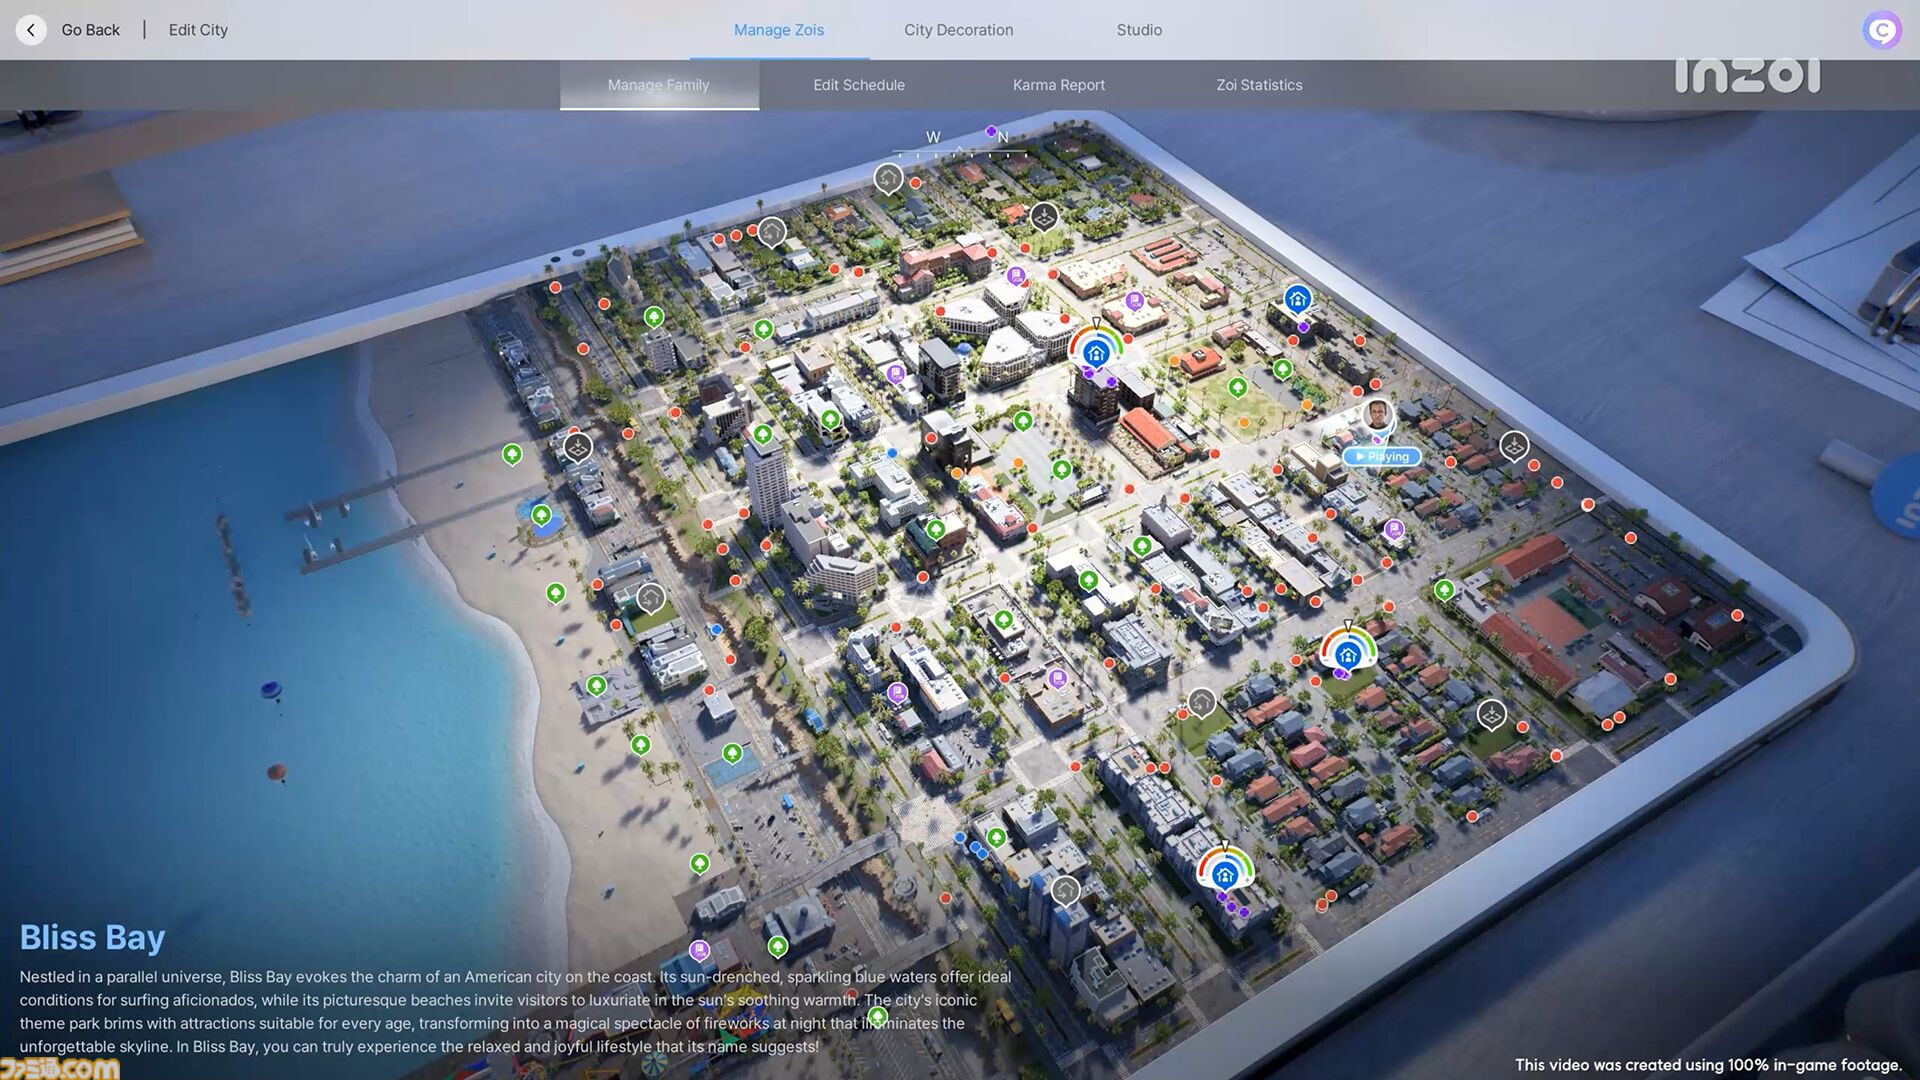Click the back arrow icon beside Go Back

[x=31, y=30]
